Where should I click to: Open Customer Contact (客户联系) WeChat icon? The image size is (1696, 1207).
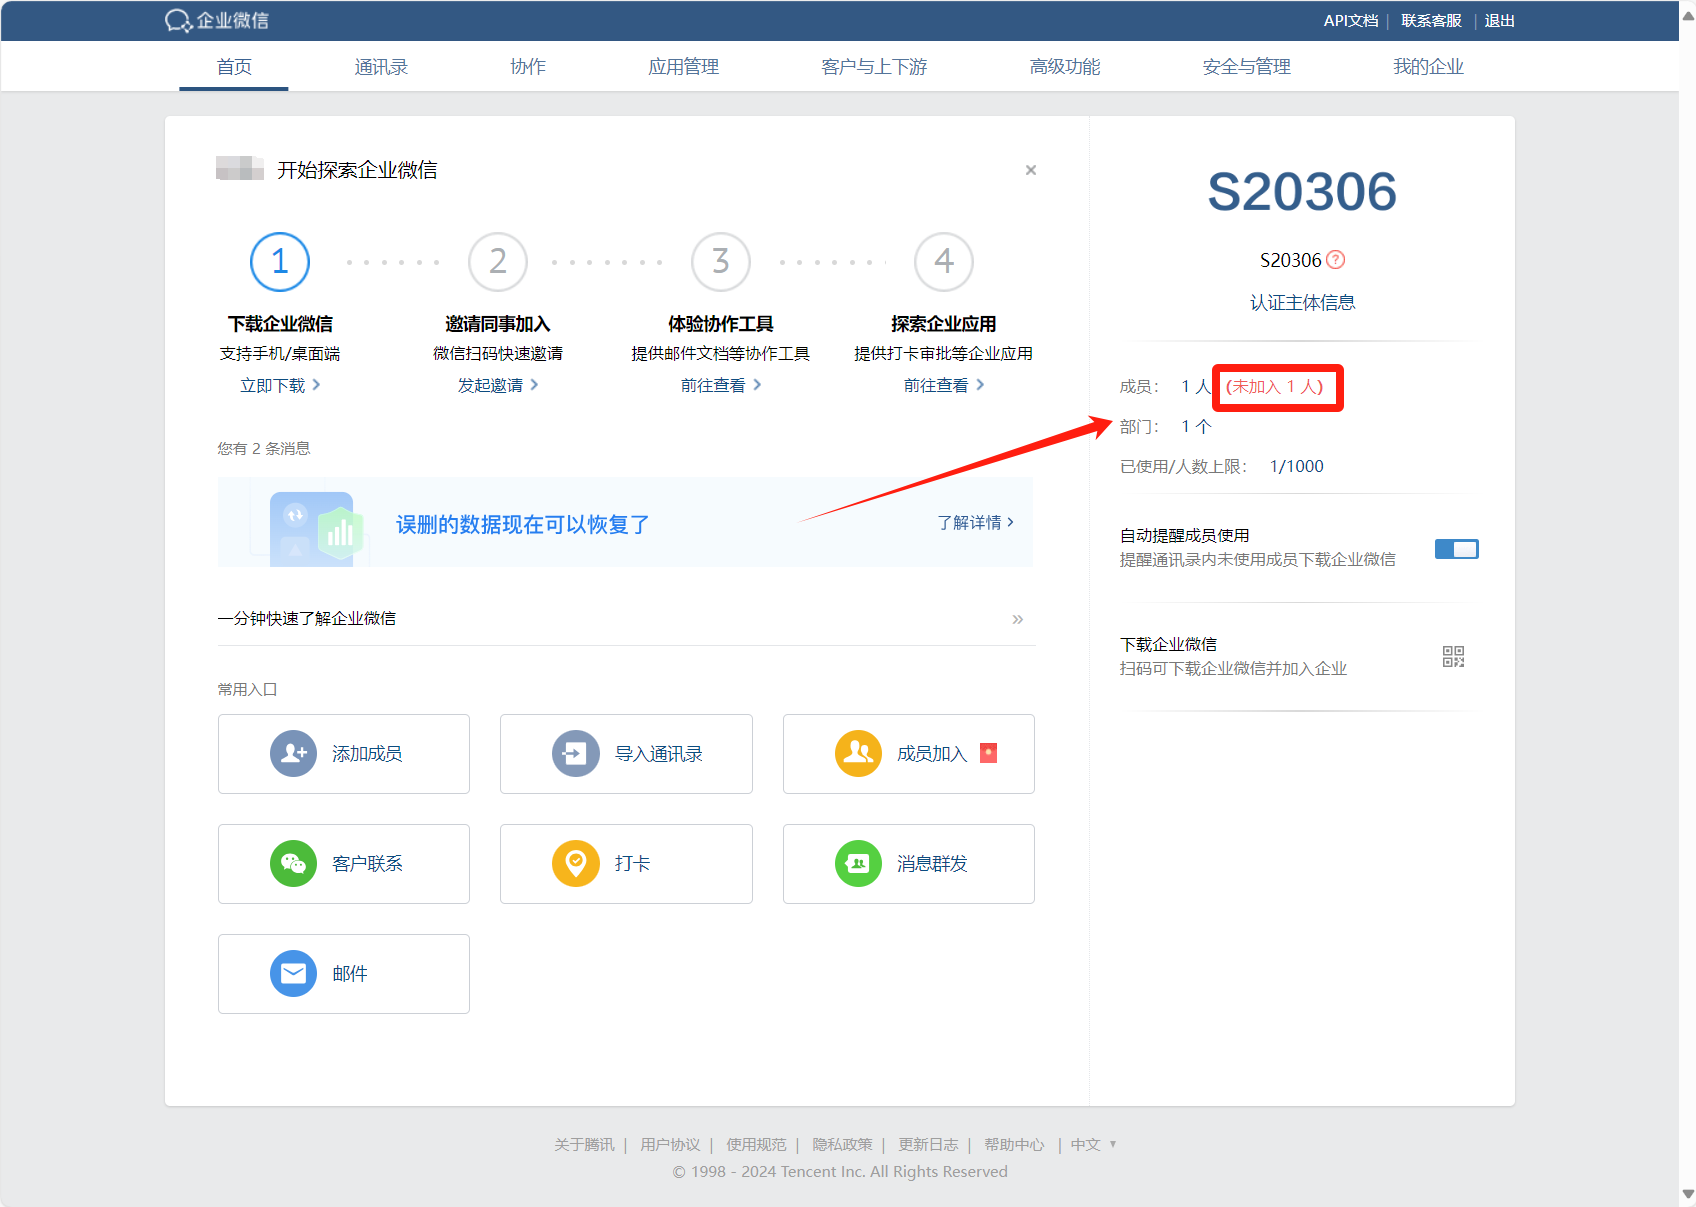coord(293,864)
